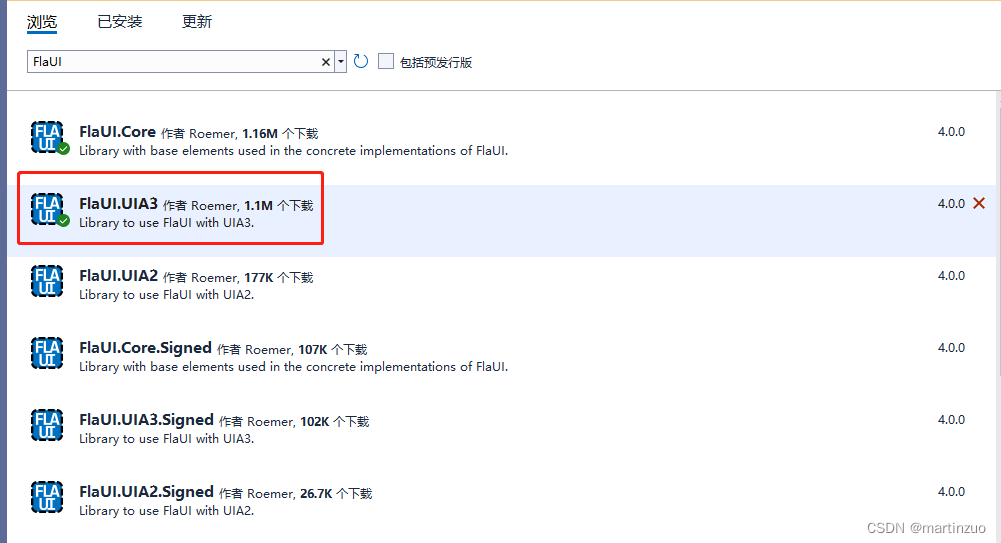Click the 177K 个下载 download count
1001x543 pixels.
(278, 278)
